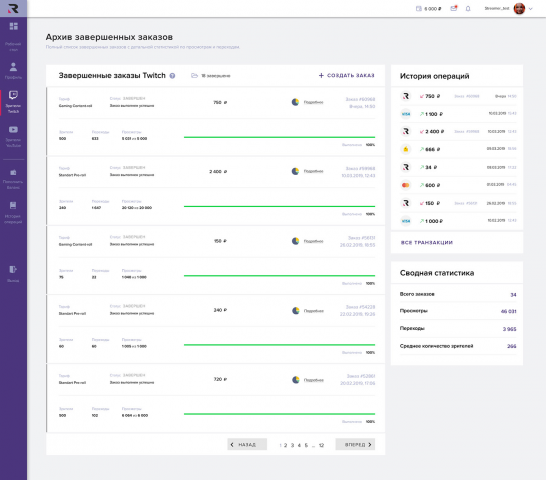
Task: Open pie chart details for the 150 ₽ order
Action: click(295, 241)
